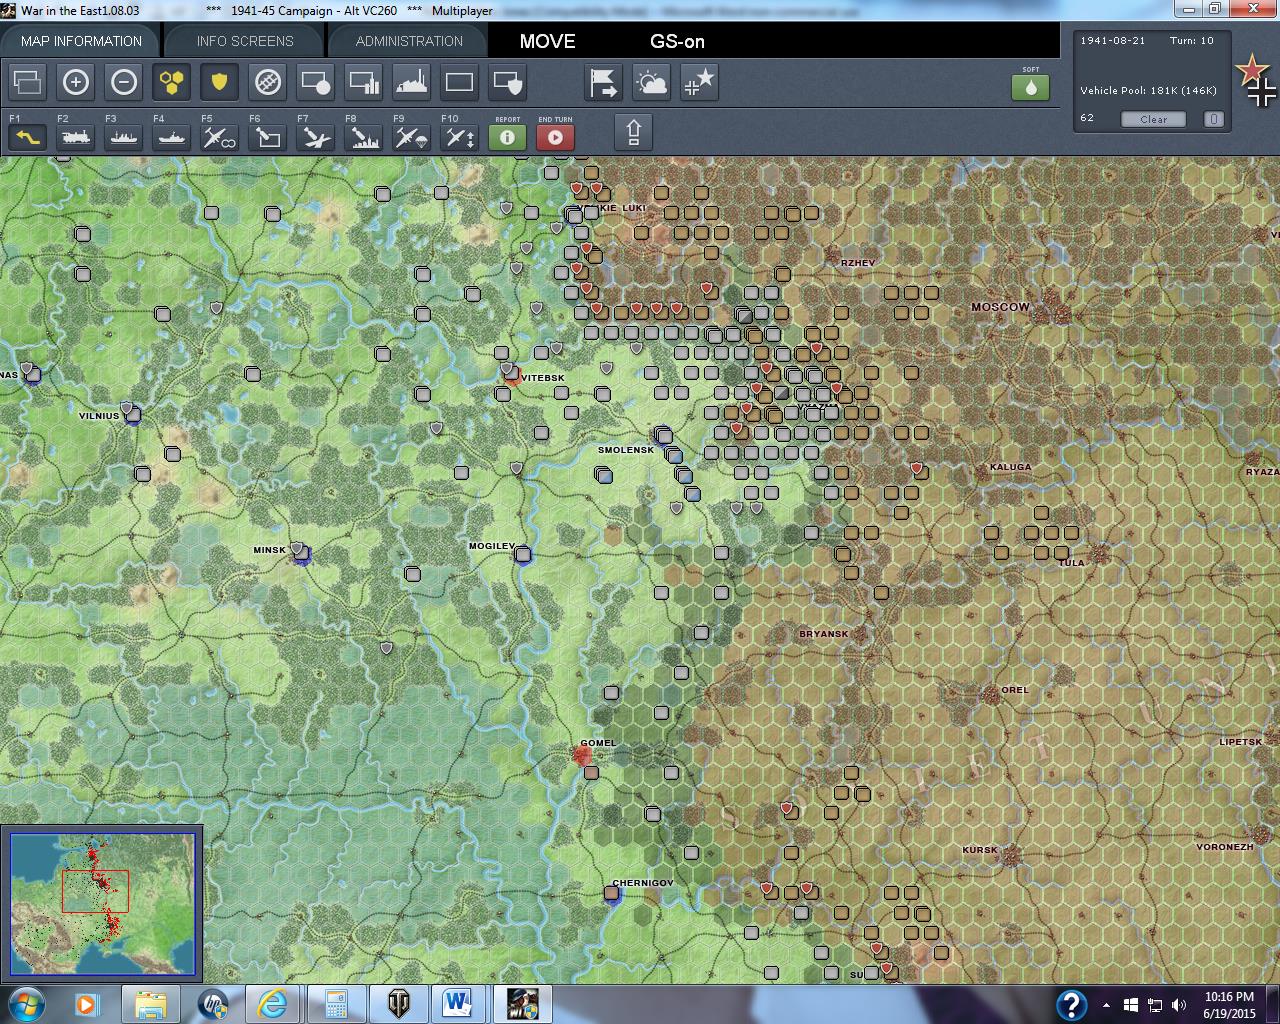Select F8 bomb city mode
This screenshot has height=1024, width=1280.
363,136
